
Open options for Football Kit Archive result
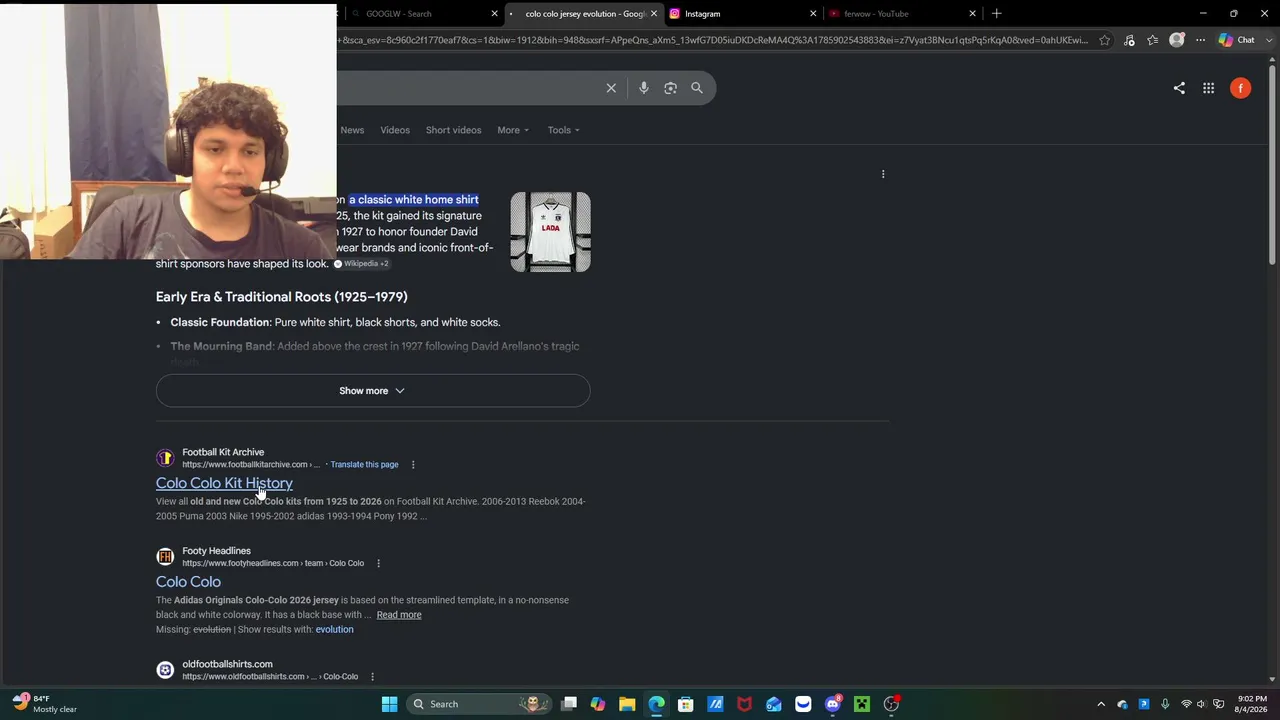413,464
